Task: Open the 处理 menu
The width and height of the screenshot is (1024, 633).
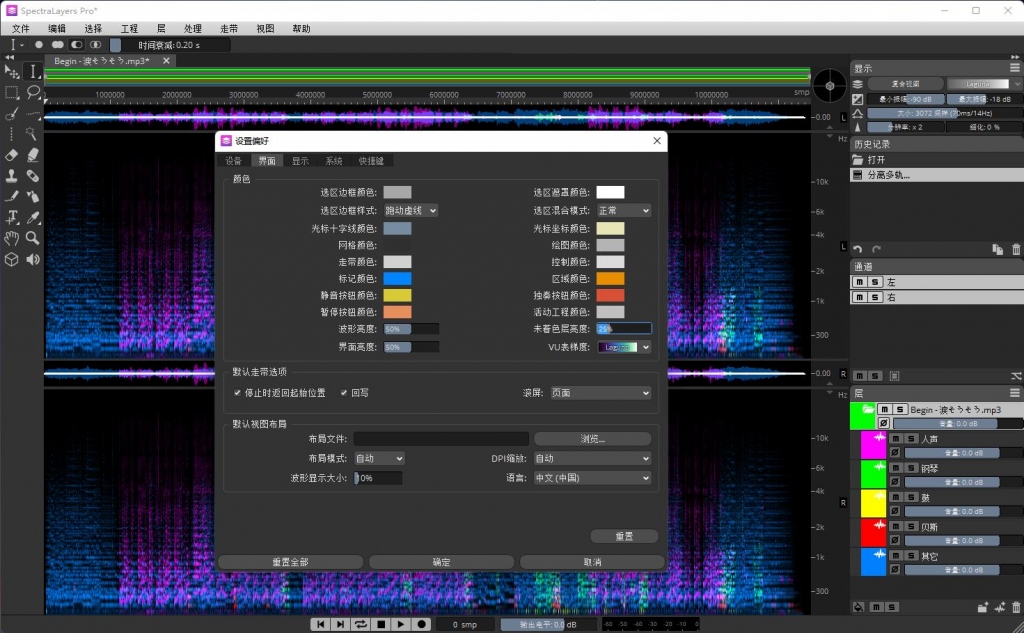Action: [x=193, y=29]
